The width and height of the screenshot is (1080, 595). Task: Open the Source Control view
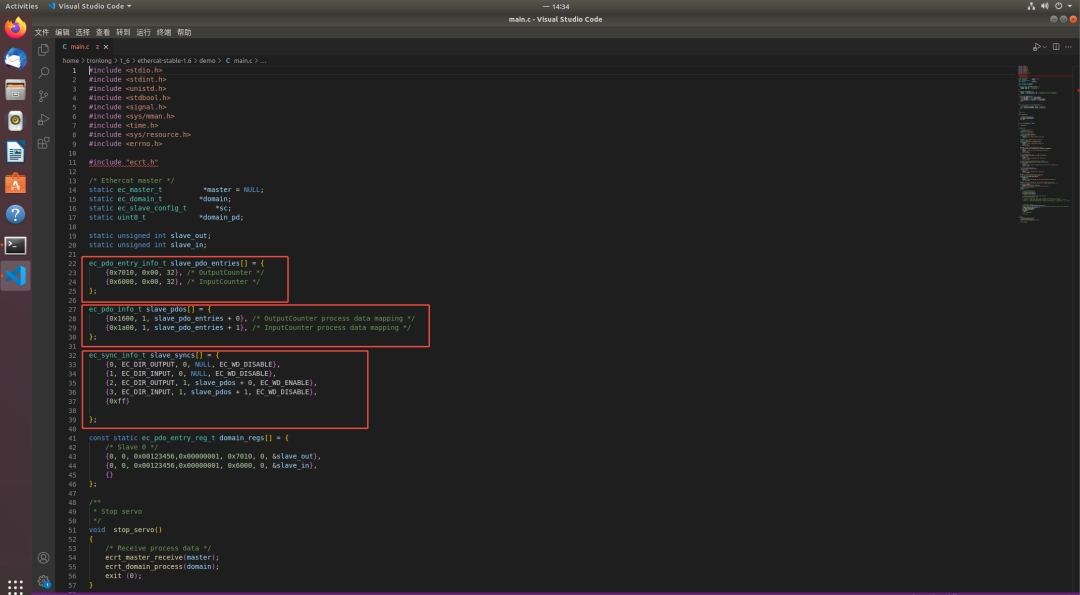[43, 96]
